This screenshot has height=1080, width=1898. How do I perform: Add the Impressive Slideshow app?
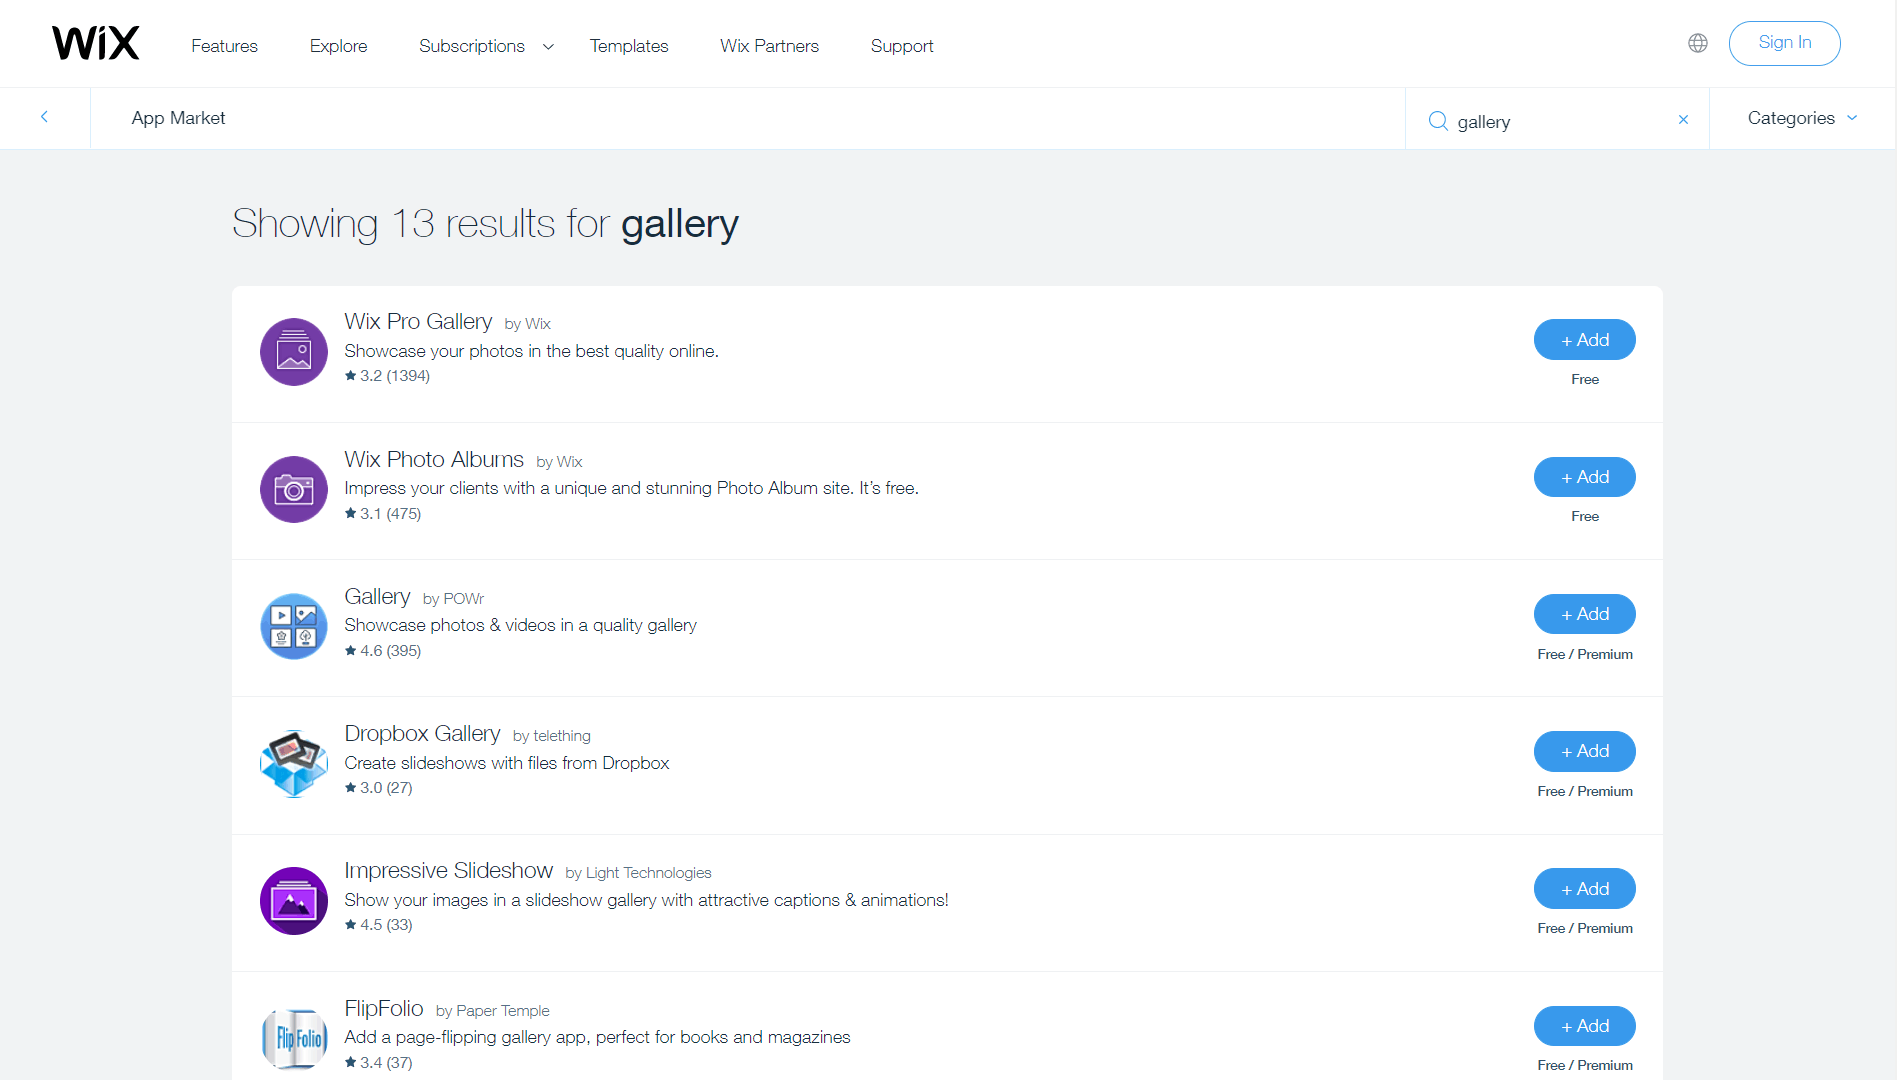(1584, 889)
